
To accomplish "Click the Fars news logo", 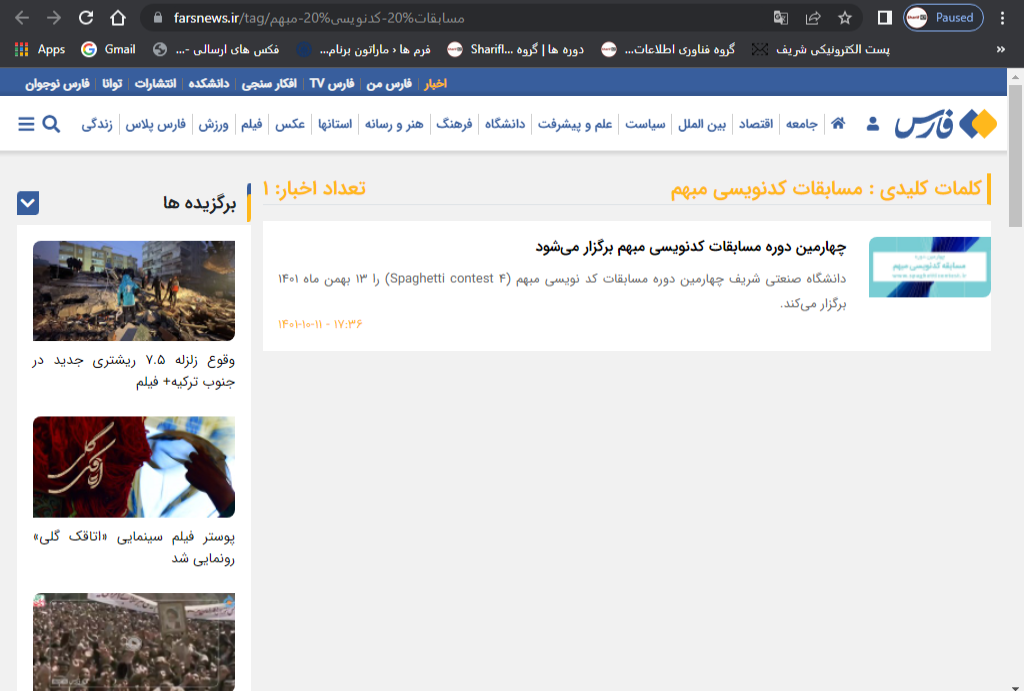I will [946, 124].
